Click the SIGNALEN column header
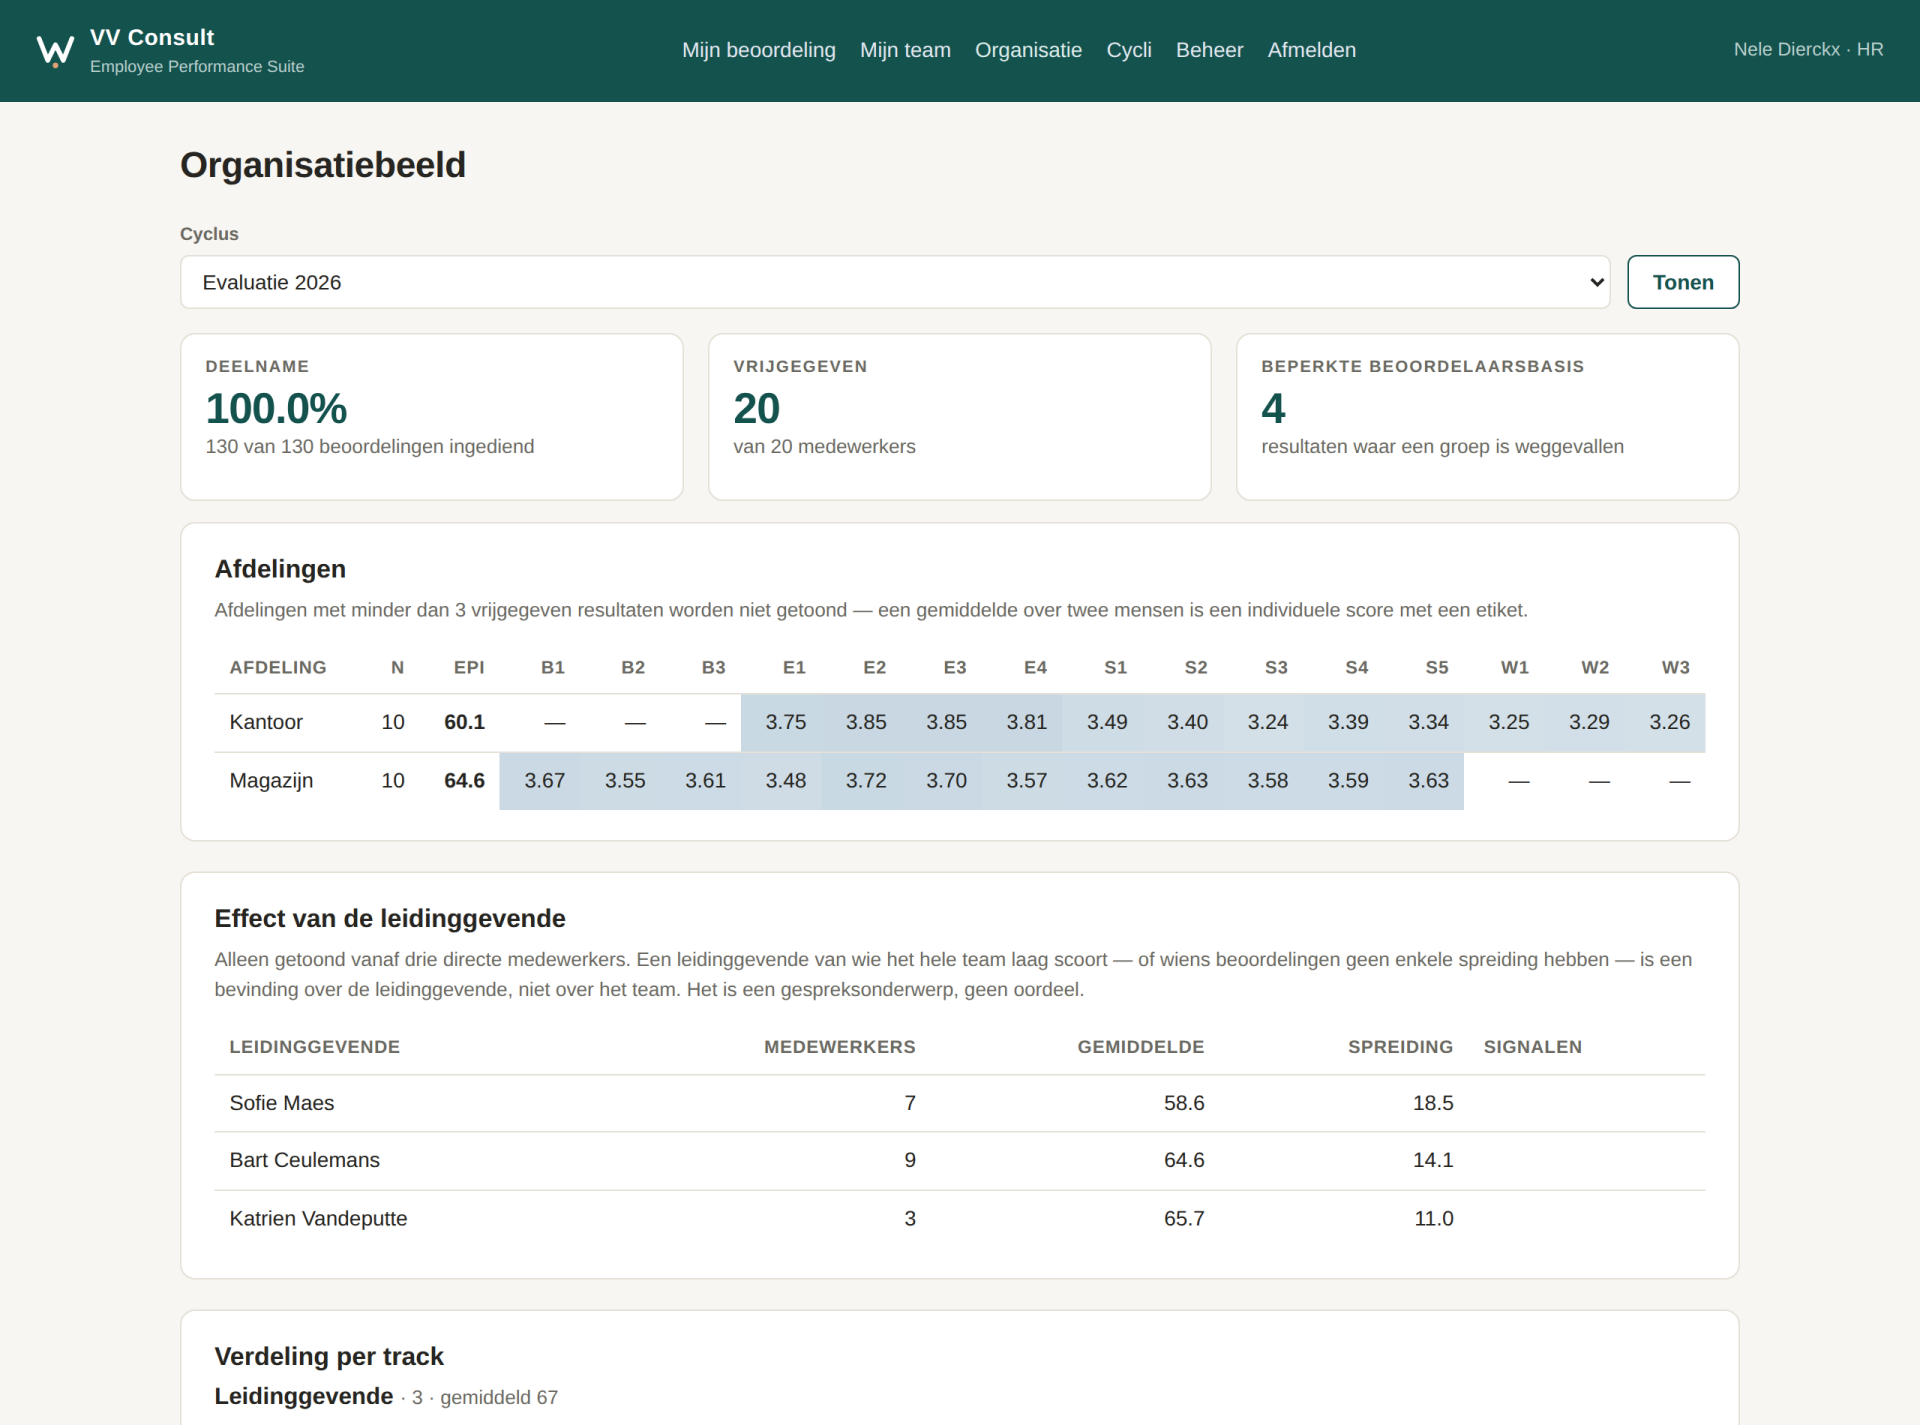Image resolution: width=1920 pixels, height=1425 pixels. [x=1532, y=1047]
